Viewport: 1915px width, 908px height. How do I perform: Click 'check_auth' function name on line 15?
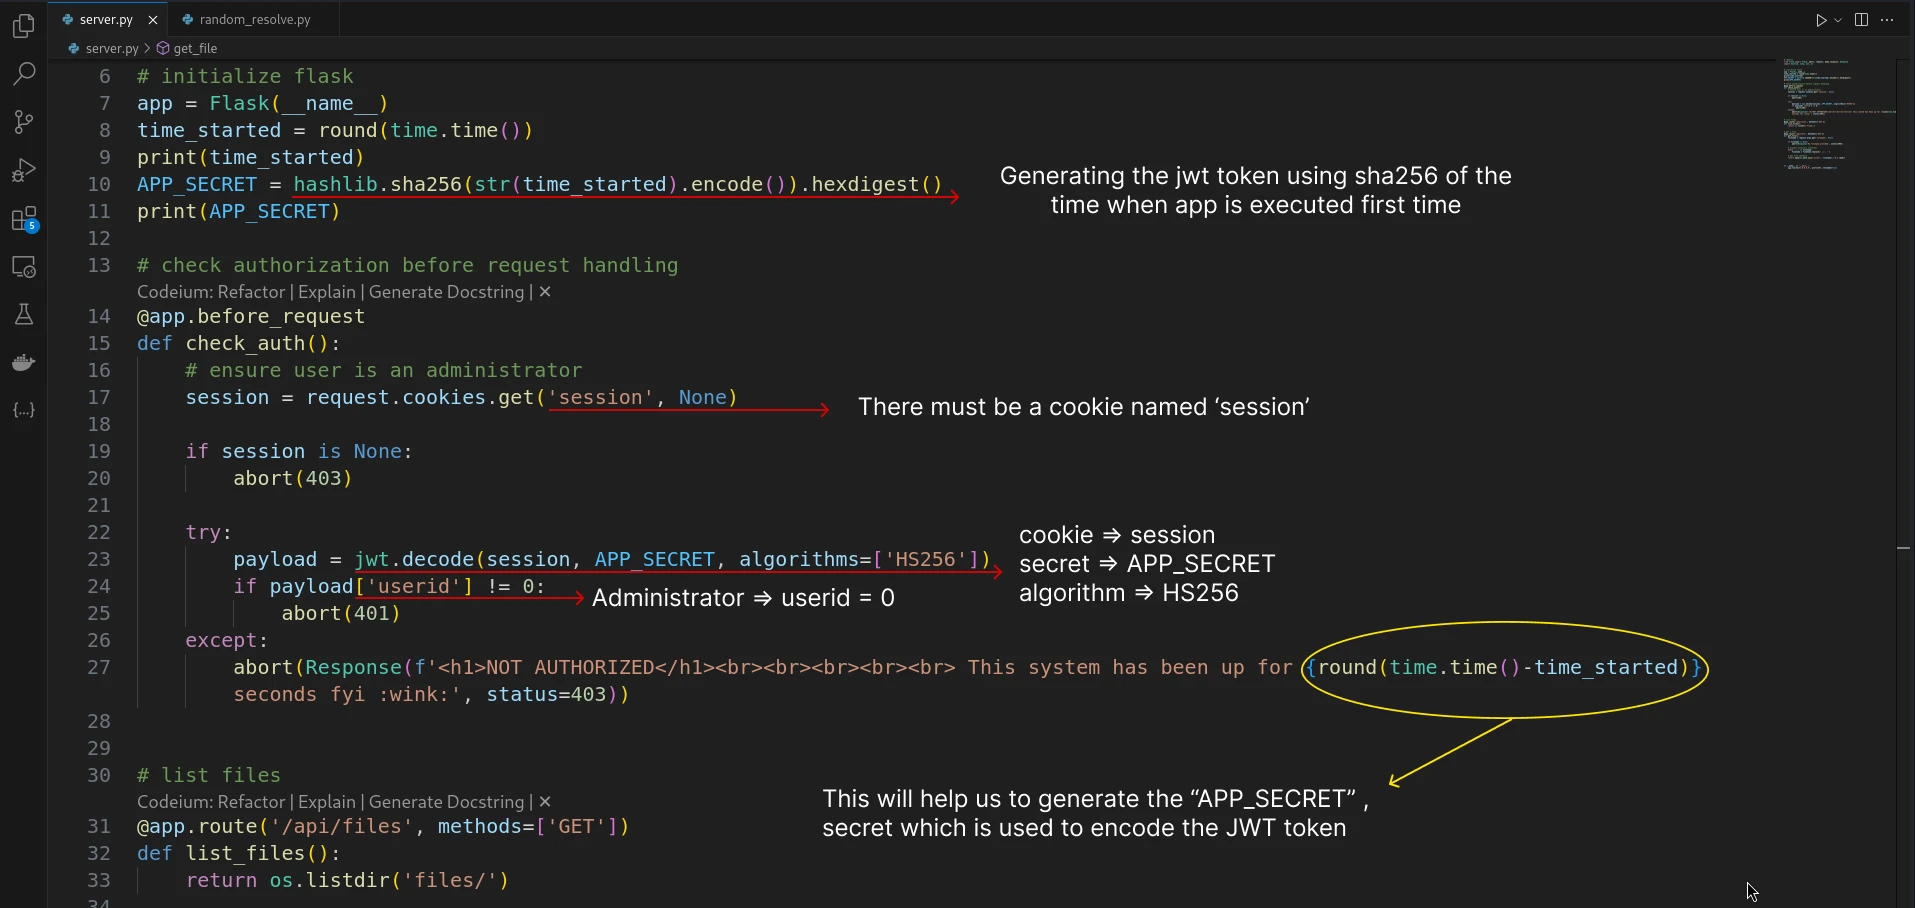(245, 343)
